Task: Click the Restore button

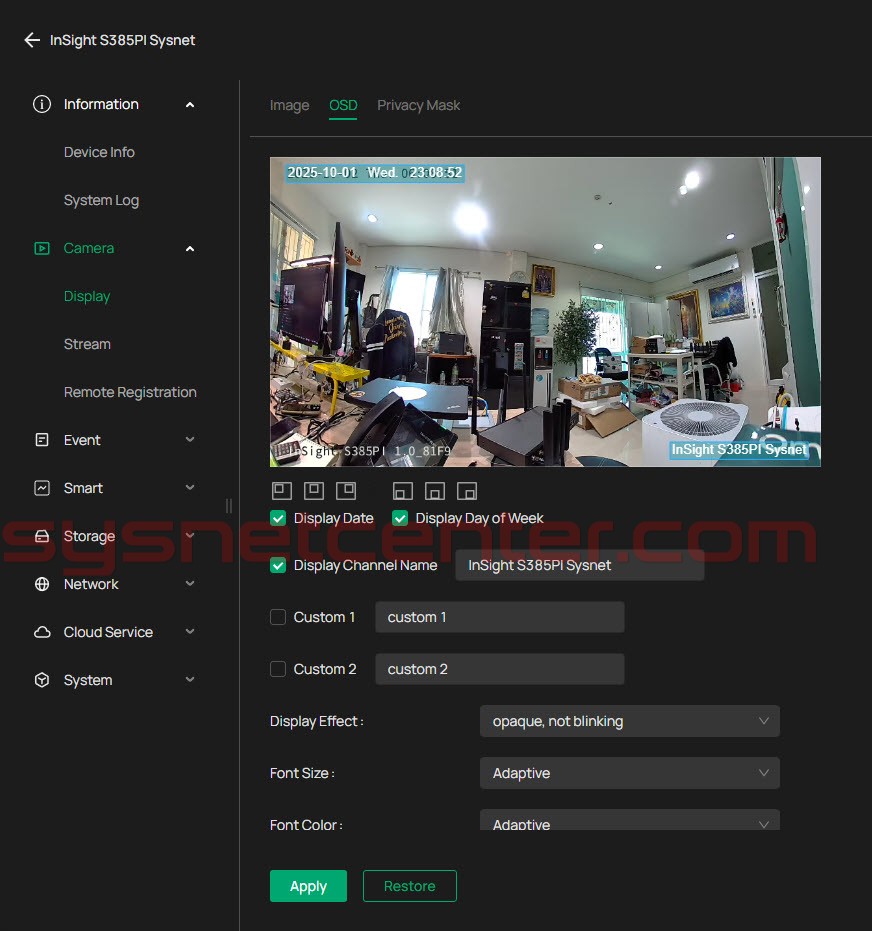Action: (409, 886)
